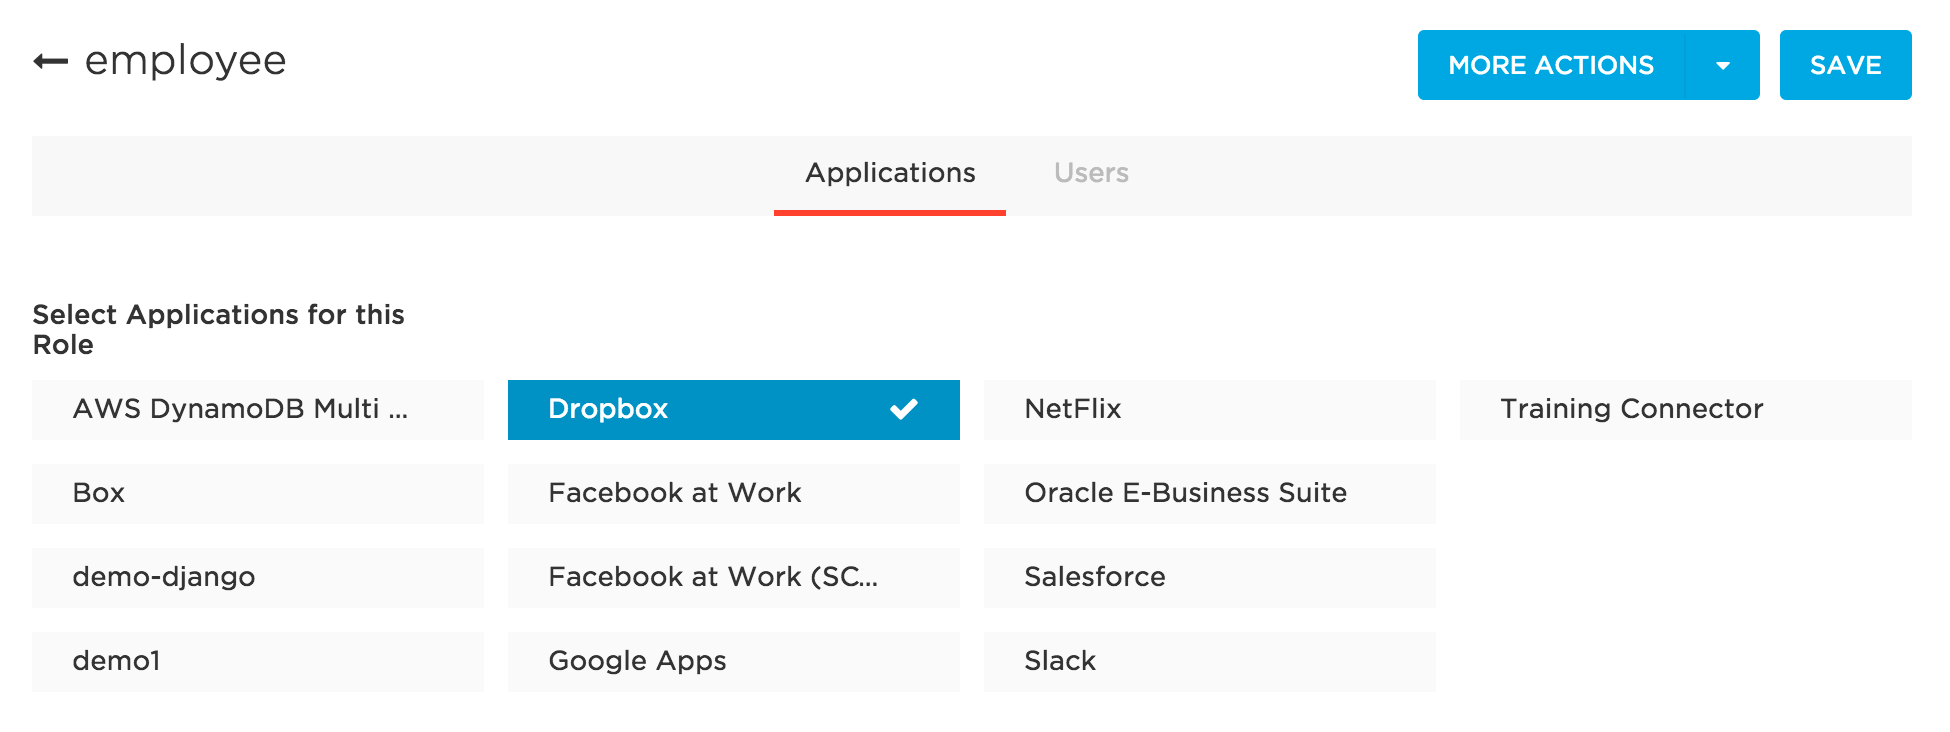Viewport: 1950px width, 732px height.
Task: Select the Google Apps application
Action: 734,662
